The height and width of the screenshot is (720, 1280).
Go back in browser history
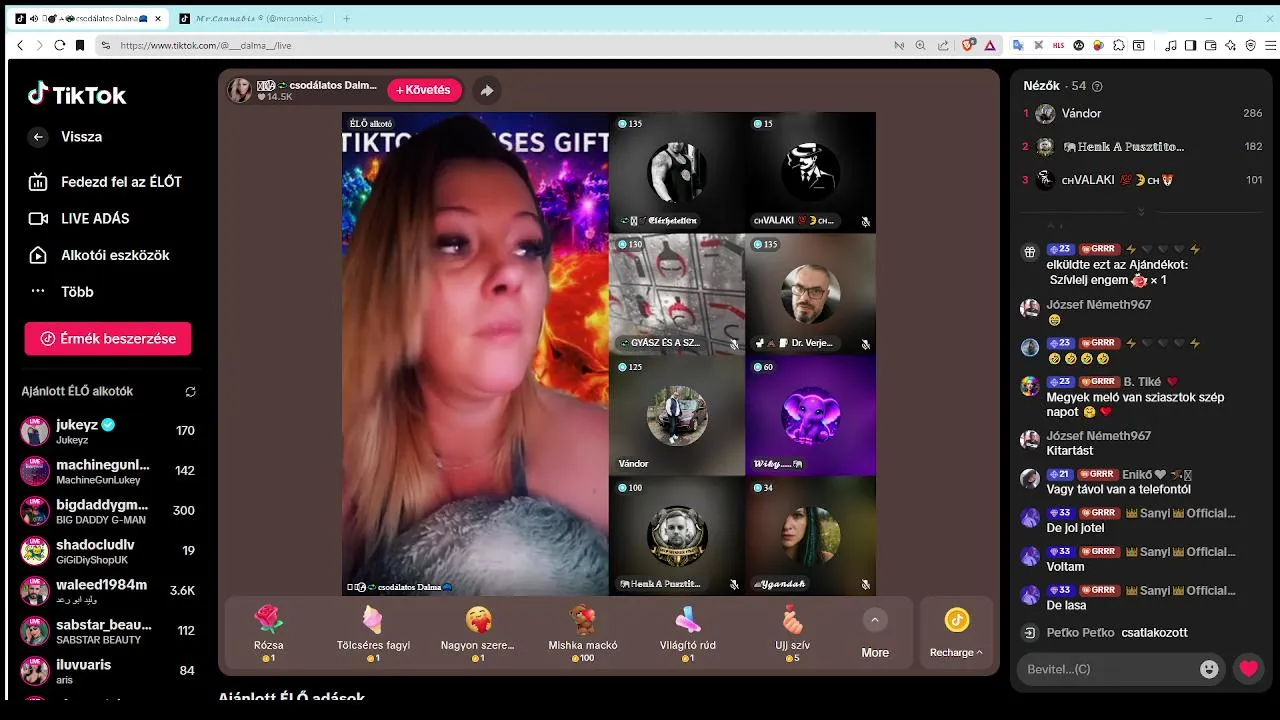(20, 45)
